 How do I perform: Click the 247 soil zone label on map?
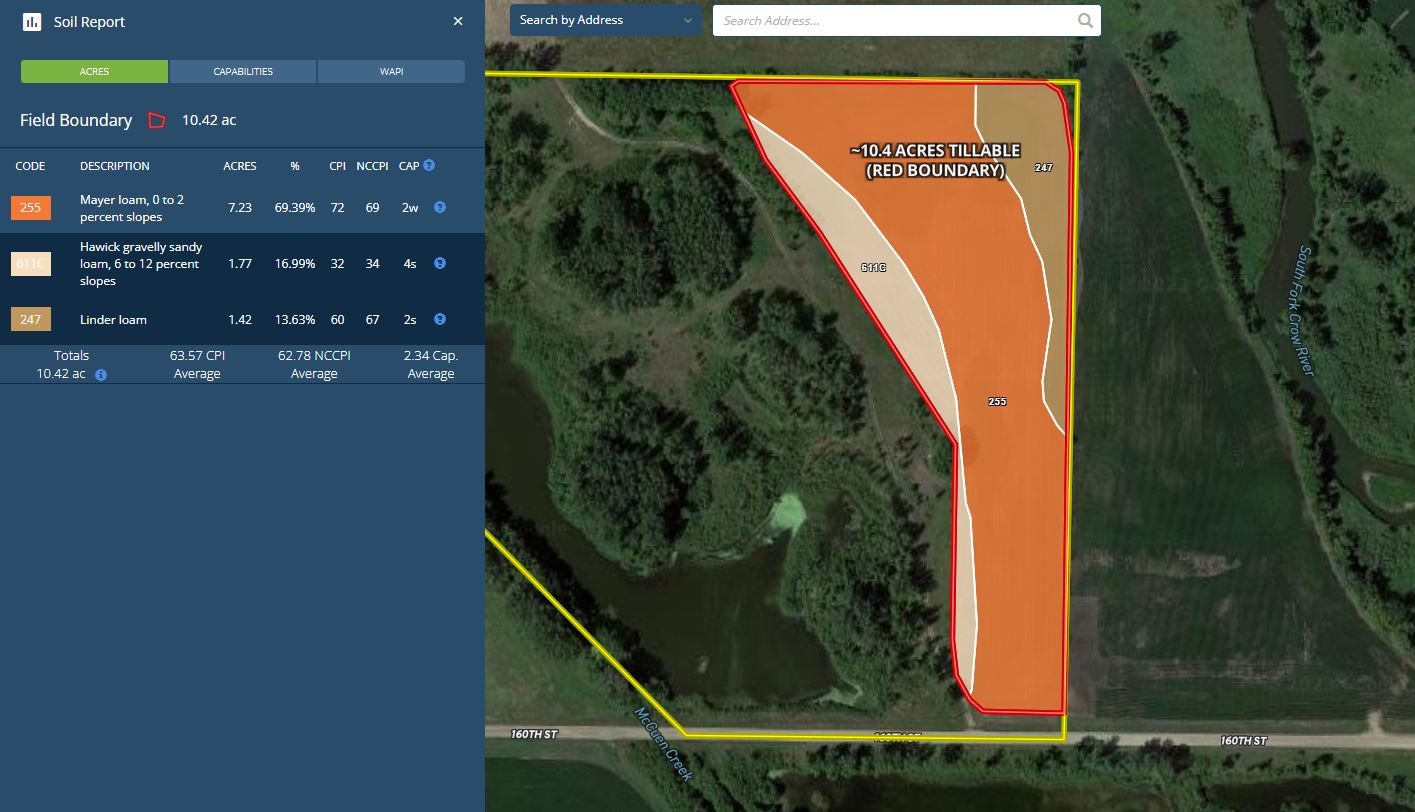pos(1043,168)
